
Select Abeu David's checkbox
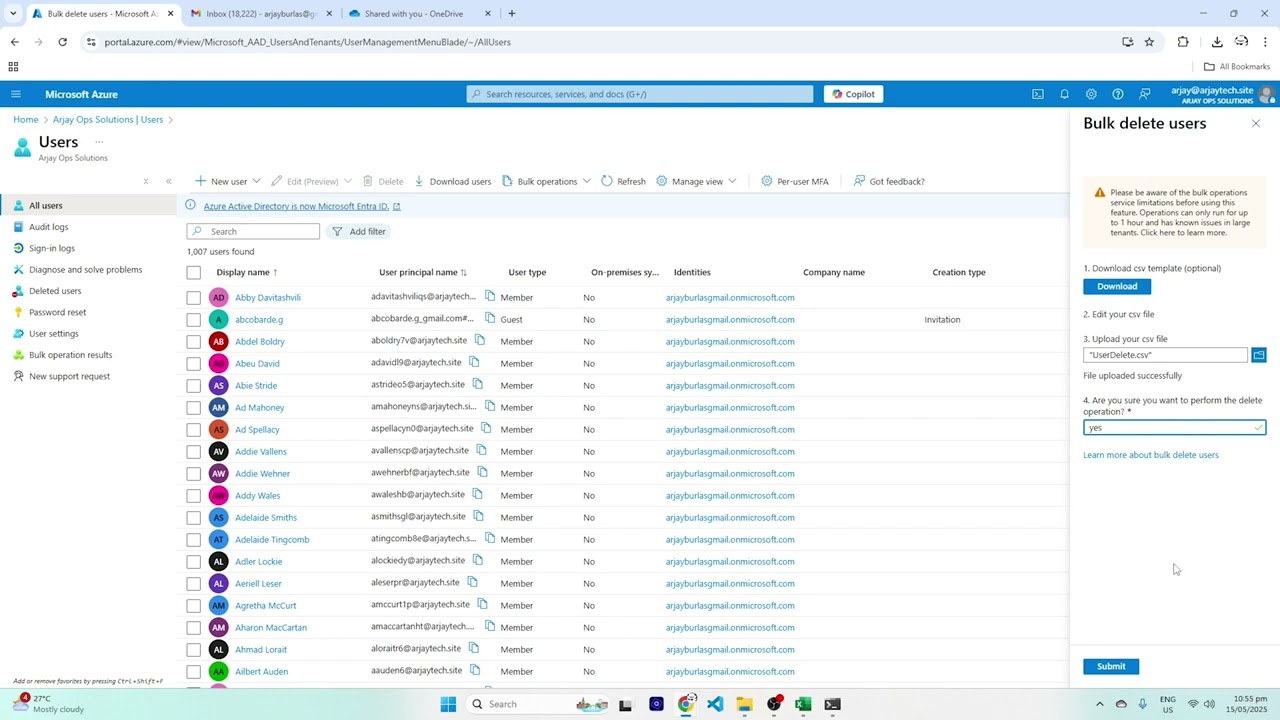point(193,363)
